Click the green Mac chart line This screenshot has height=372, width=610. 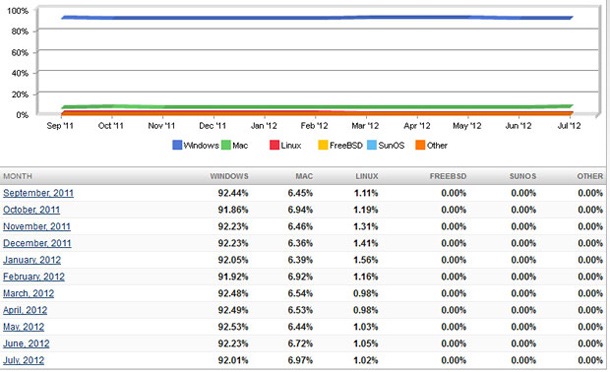click(317, 107)
